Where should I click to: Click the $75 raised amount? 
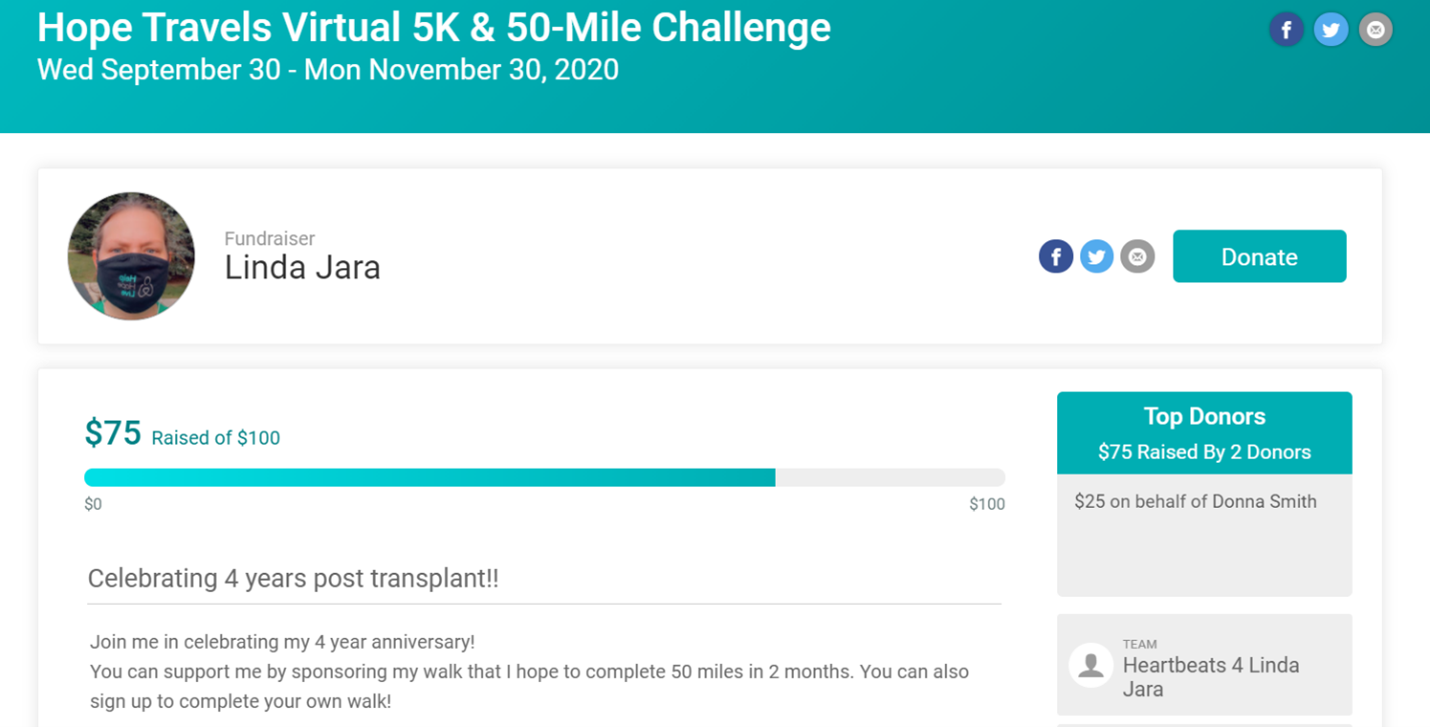point(113,433)
